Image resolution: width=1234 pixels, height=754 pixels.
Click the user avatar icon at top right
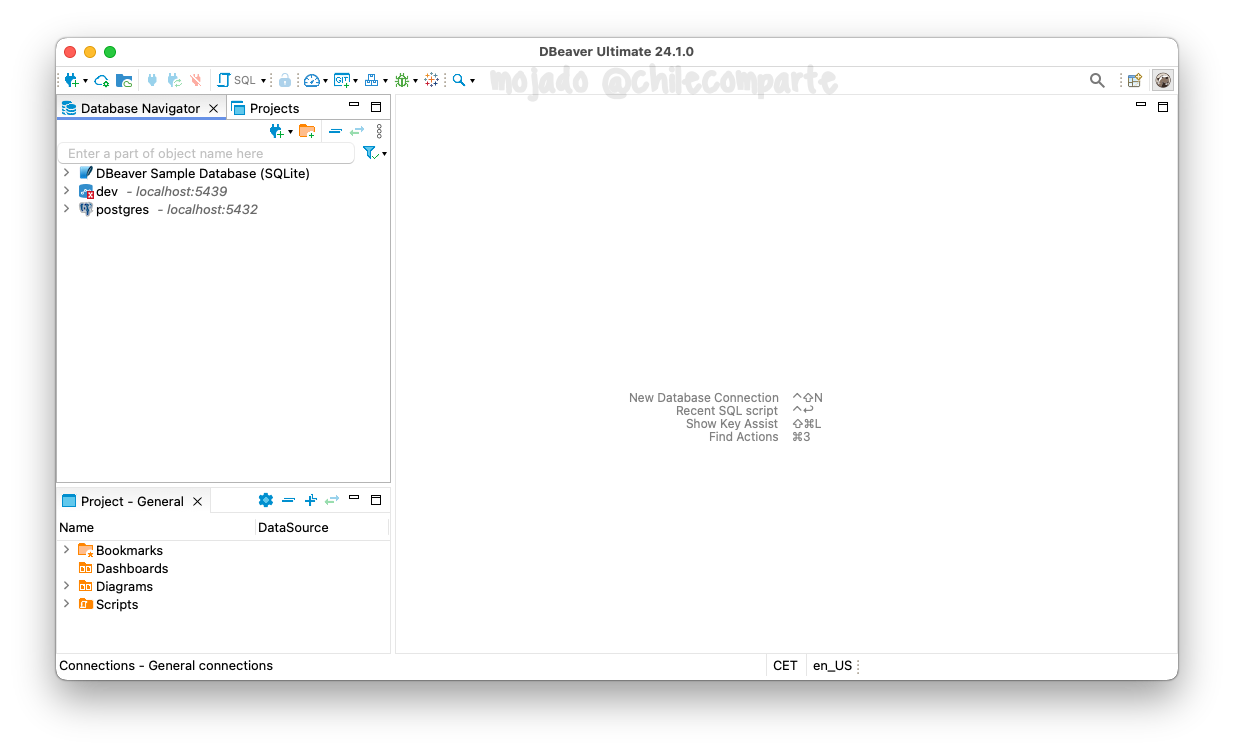pyautogui.click(x=1162, y=80)
